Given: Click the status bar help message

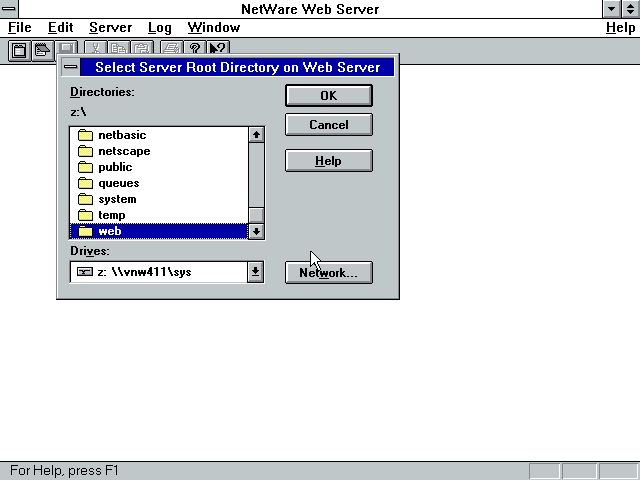Looking at the screenshot, I should 64,470.
